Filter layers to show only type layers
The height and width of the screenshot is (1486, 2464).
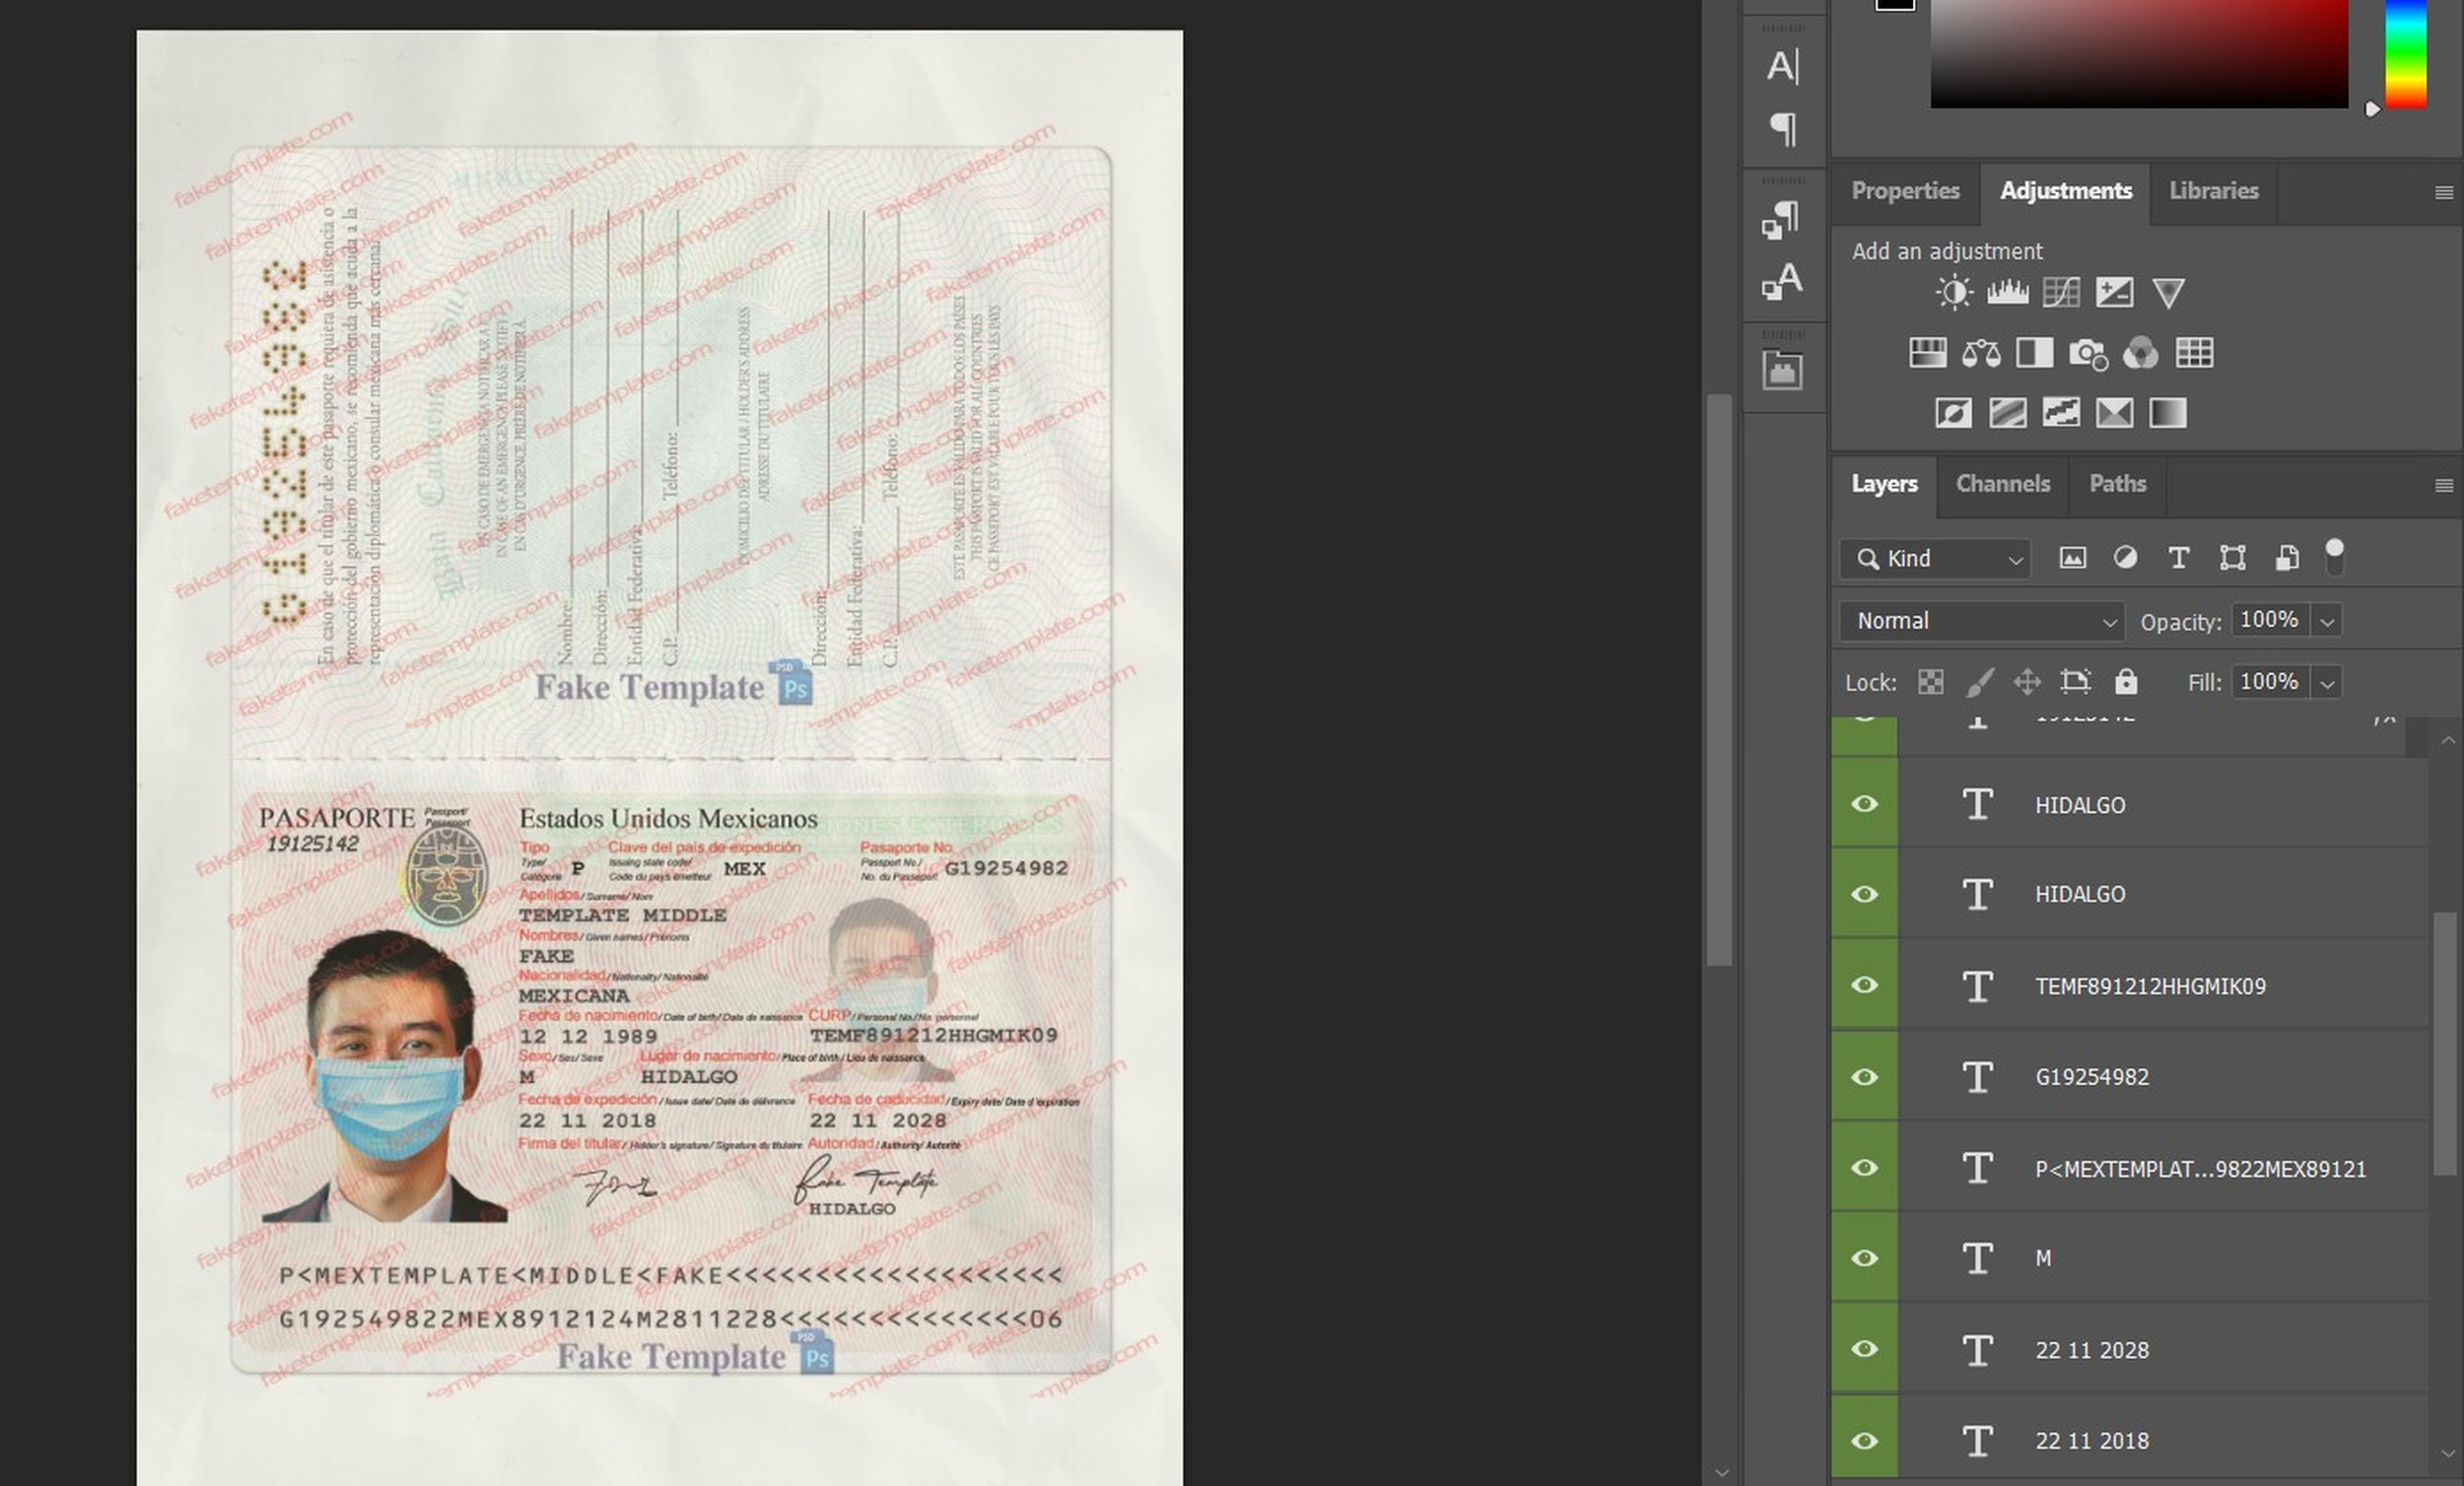pos(2180,558)
